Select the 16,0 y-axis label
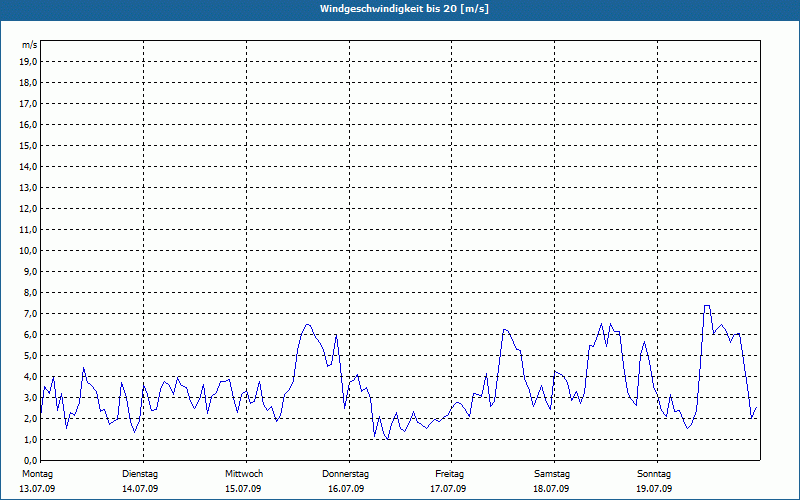The width and height of the screenshot is (800, 500). (28, 124)
